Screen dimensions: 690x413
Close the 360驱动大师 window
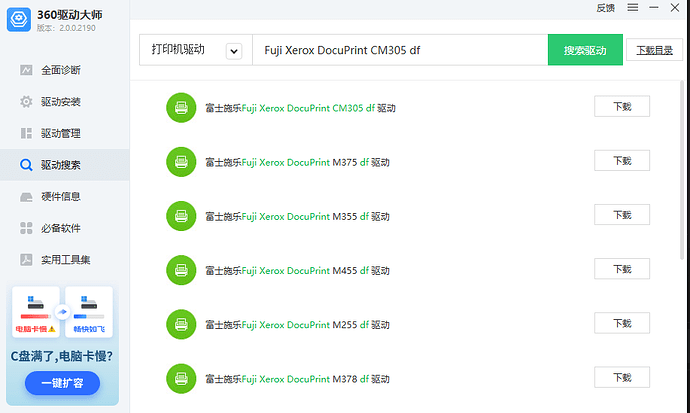tap(675, 7)
